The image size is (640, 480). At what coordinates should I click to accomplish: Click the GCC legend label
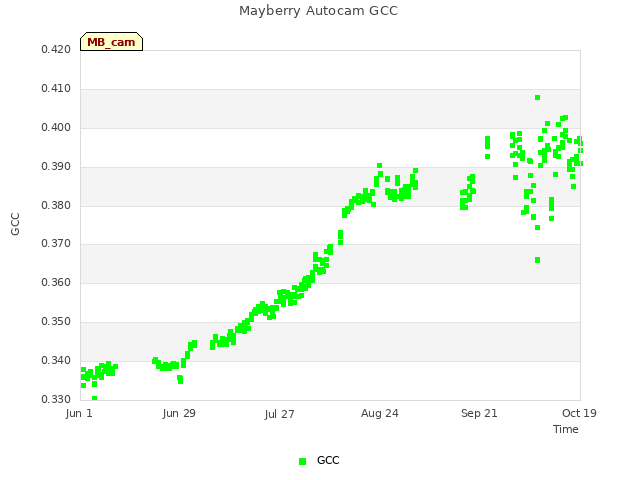(328, 460)
